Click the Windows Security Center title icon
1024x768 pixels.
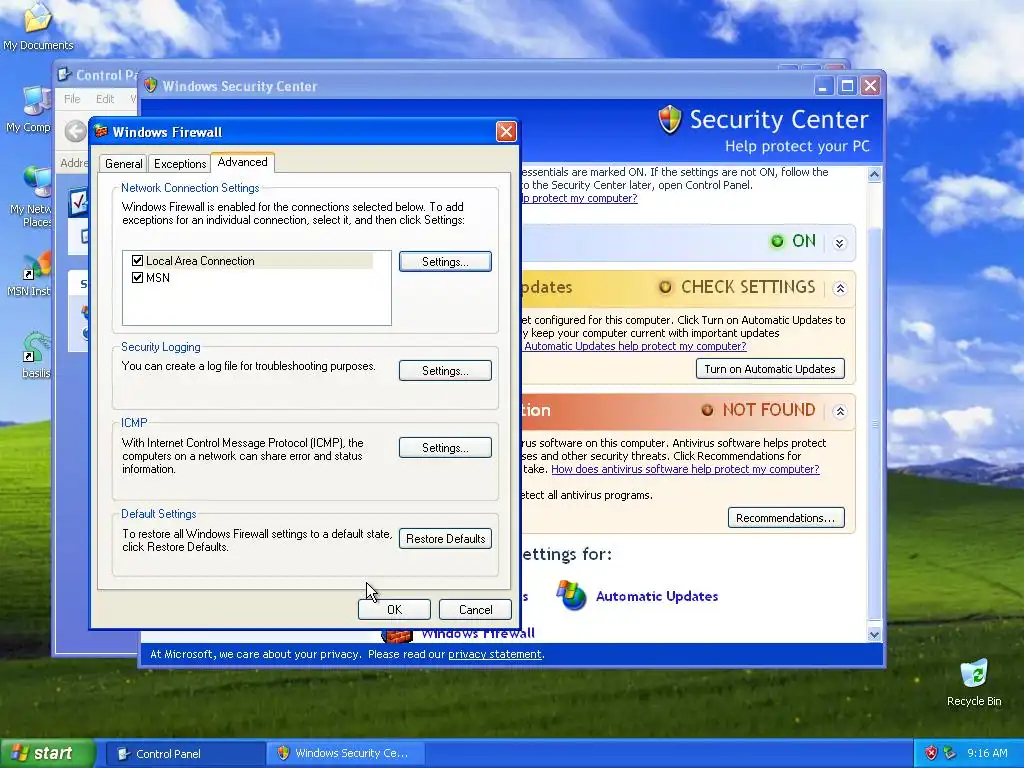click(151, 86)
